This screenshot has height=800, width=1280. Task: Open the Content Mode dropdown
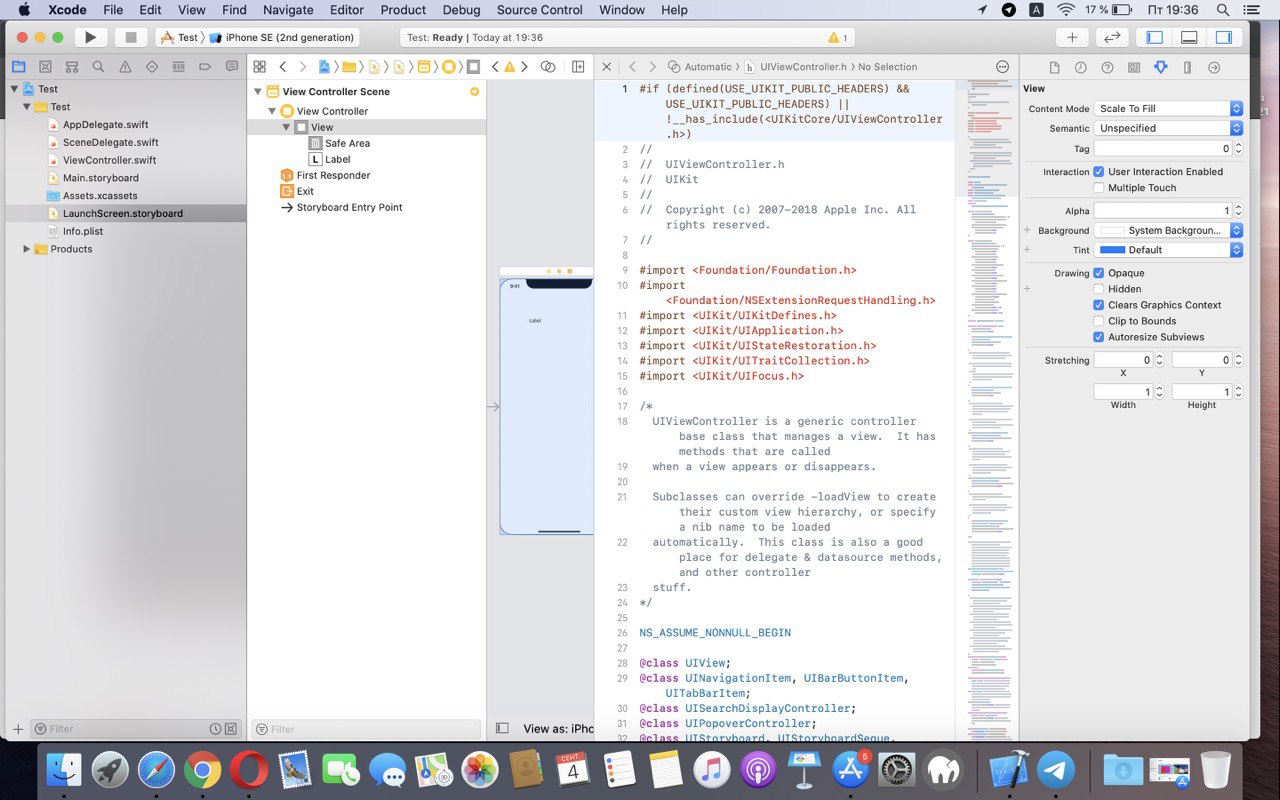[1168, 109]
